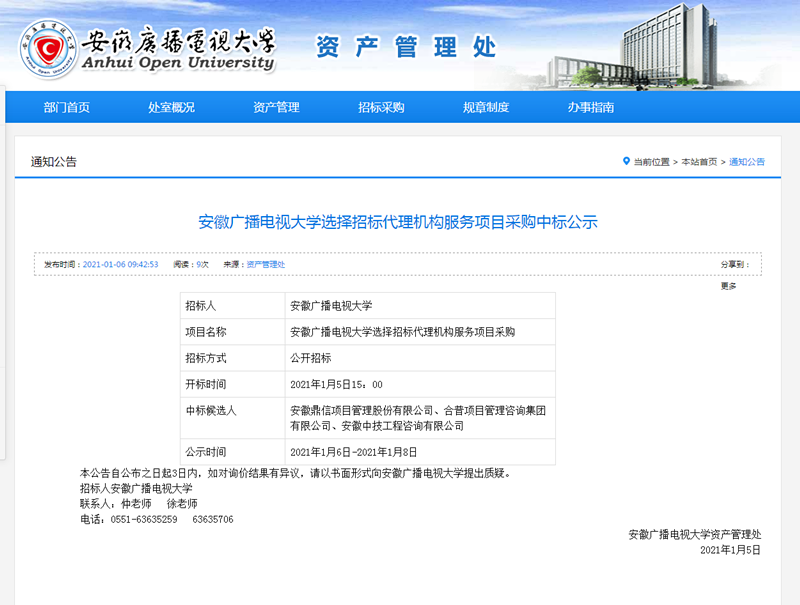Click the 招标人 table label cell
Image resolution: width=800 pixels, height=605 pixels.
pyautogui.click(x=233, y=306)
